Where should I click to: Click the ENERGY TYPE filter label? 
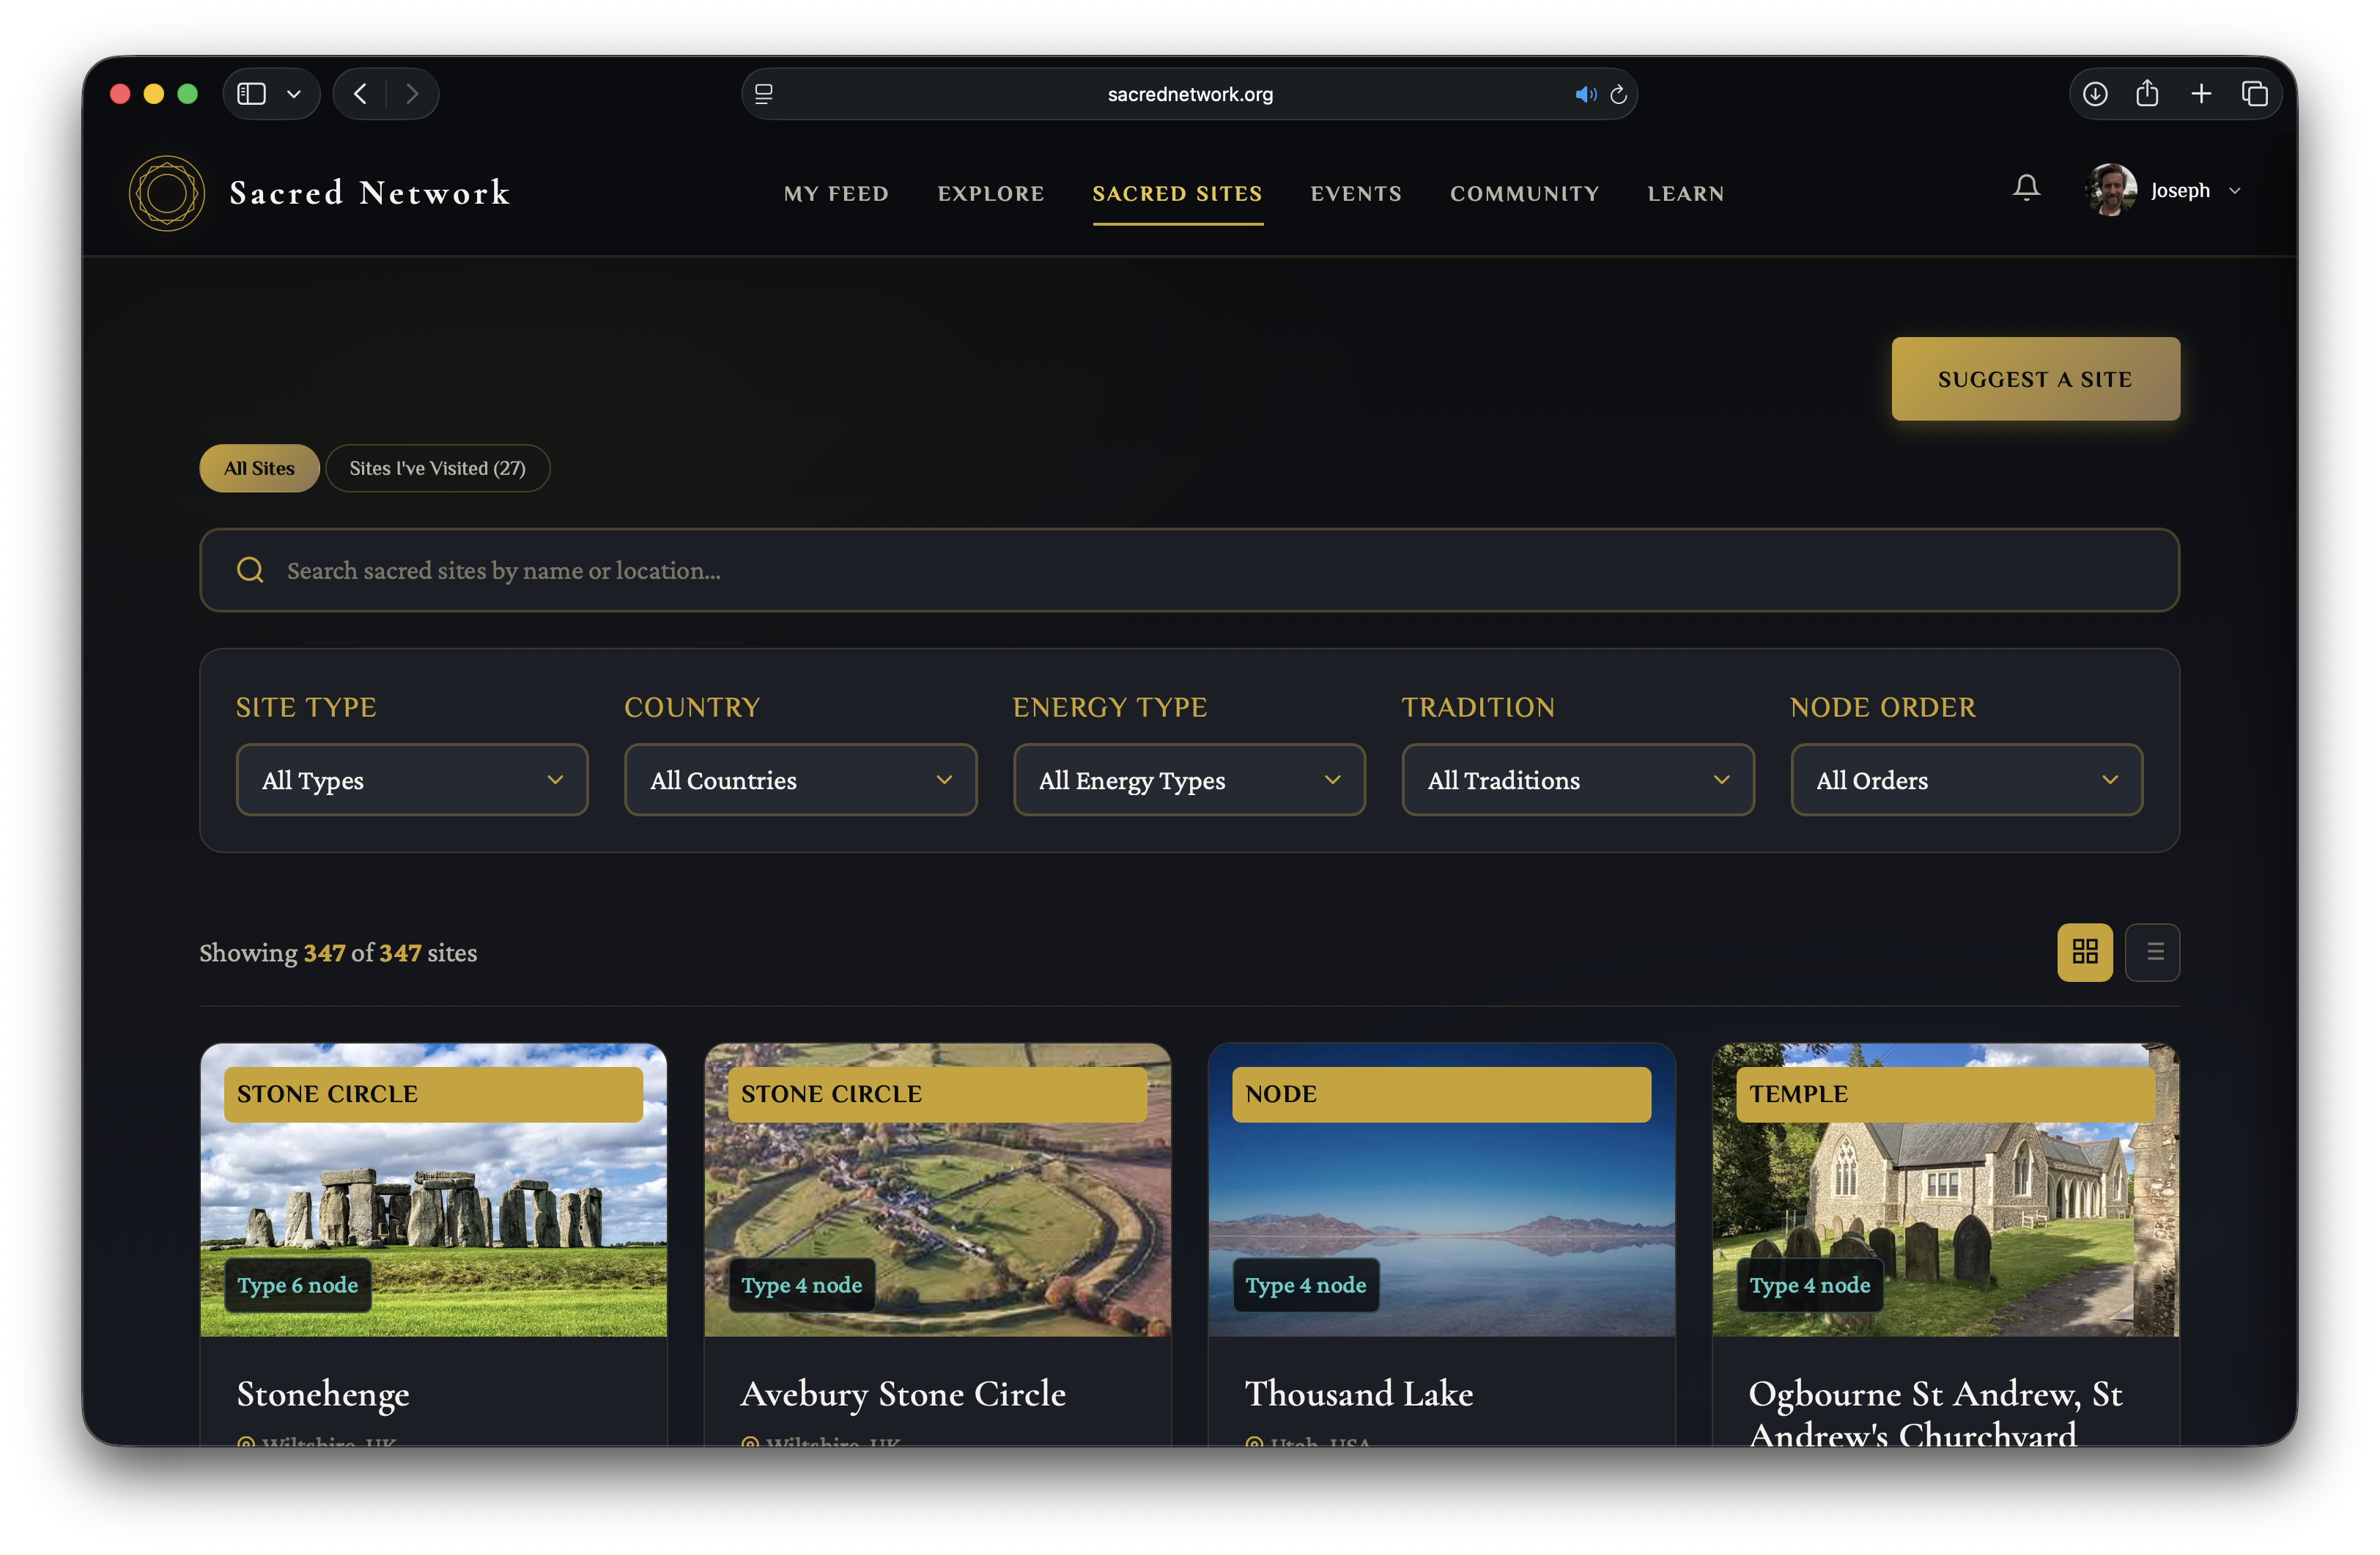(1110, 707)
